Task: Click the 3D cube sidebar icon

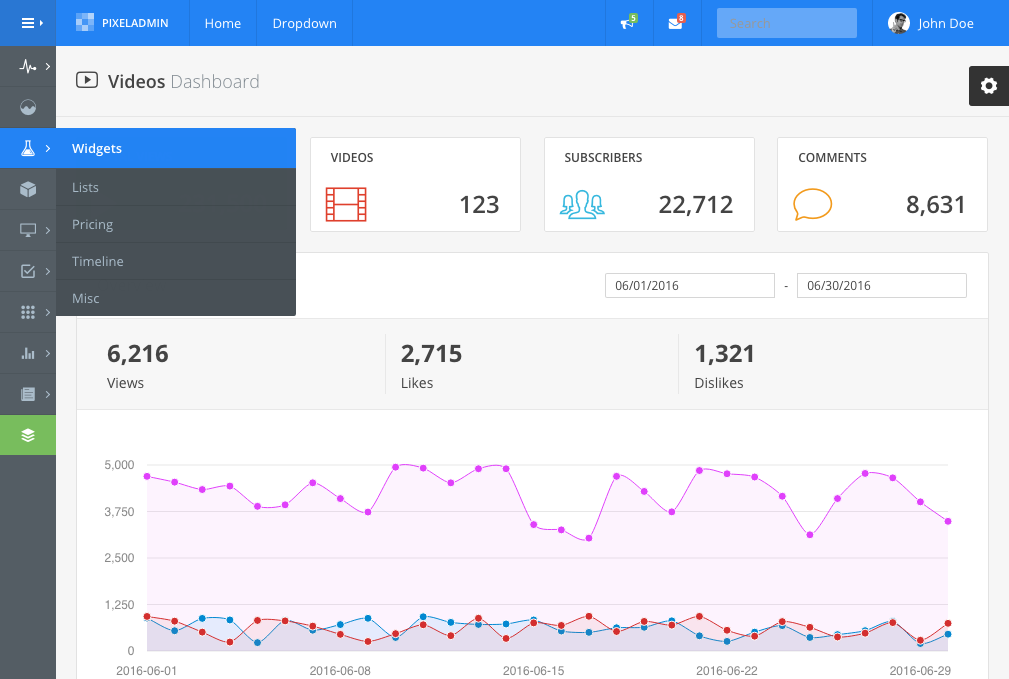Action: tap(28, 189)
